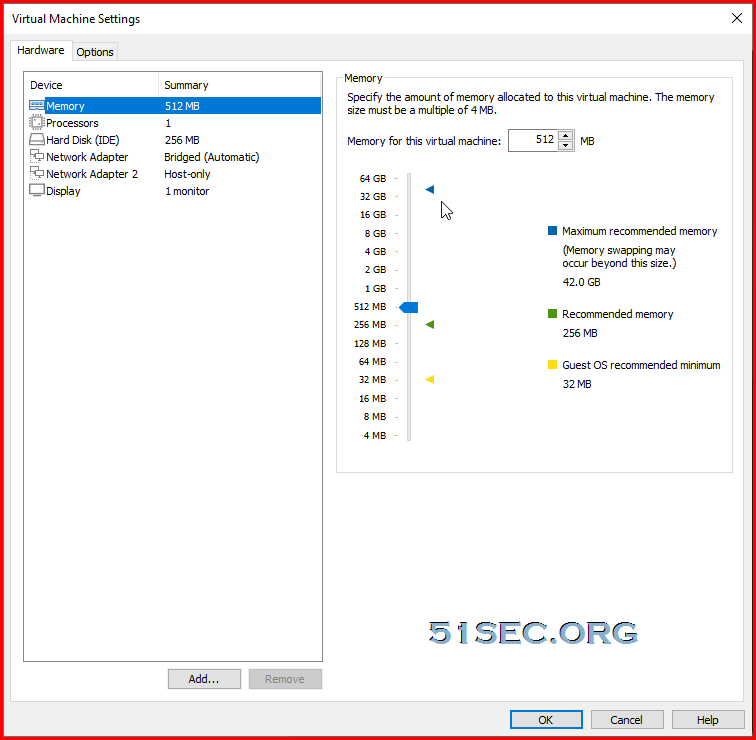Click the 128 MB scale label
This screenshot has width=756, height=740.
click(x=370, y=343)
